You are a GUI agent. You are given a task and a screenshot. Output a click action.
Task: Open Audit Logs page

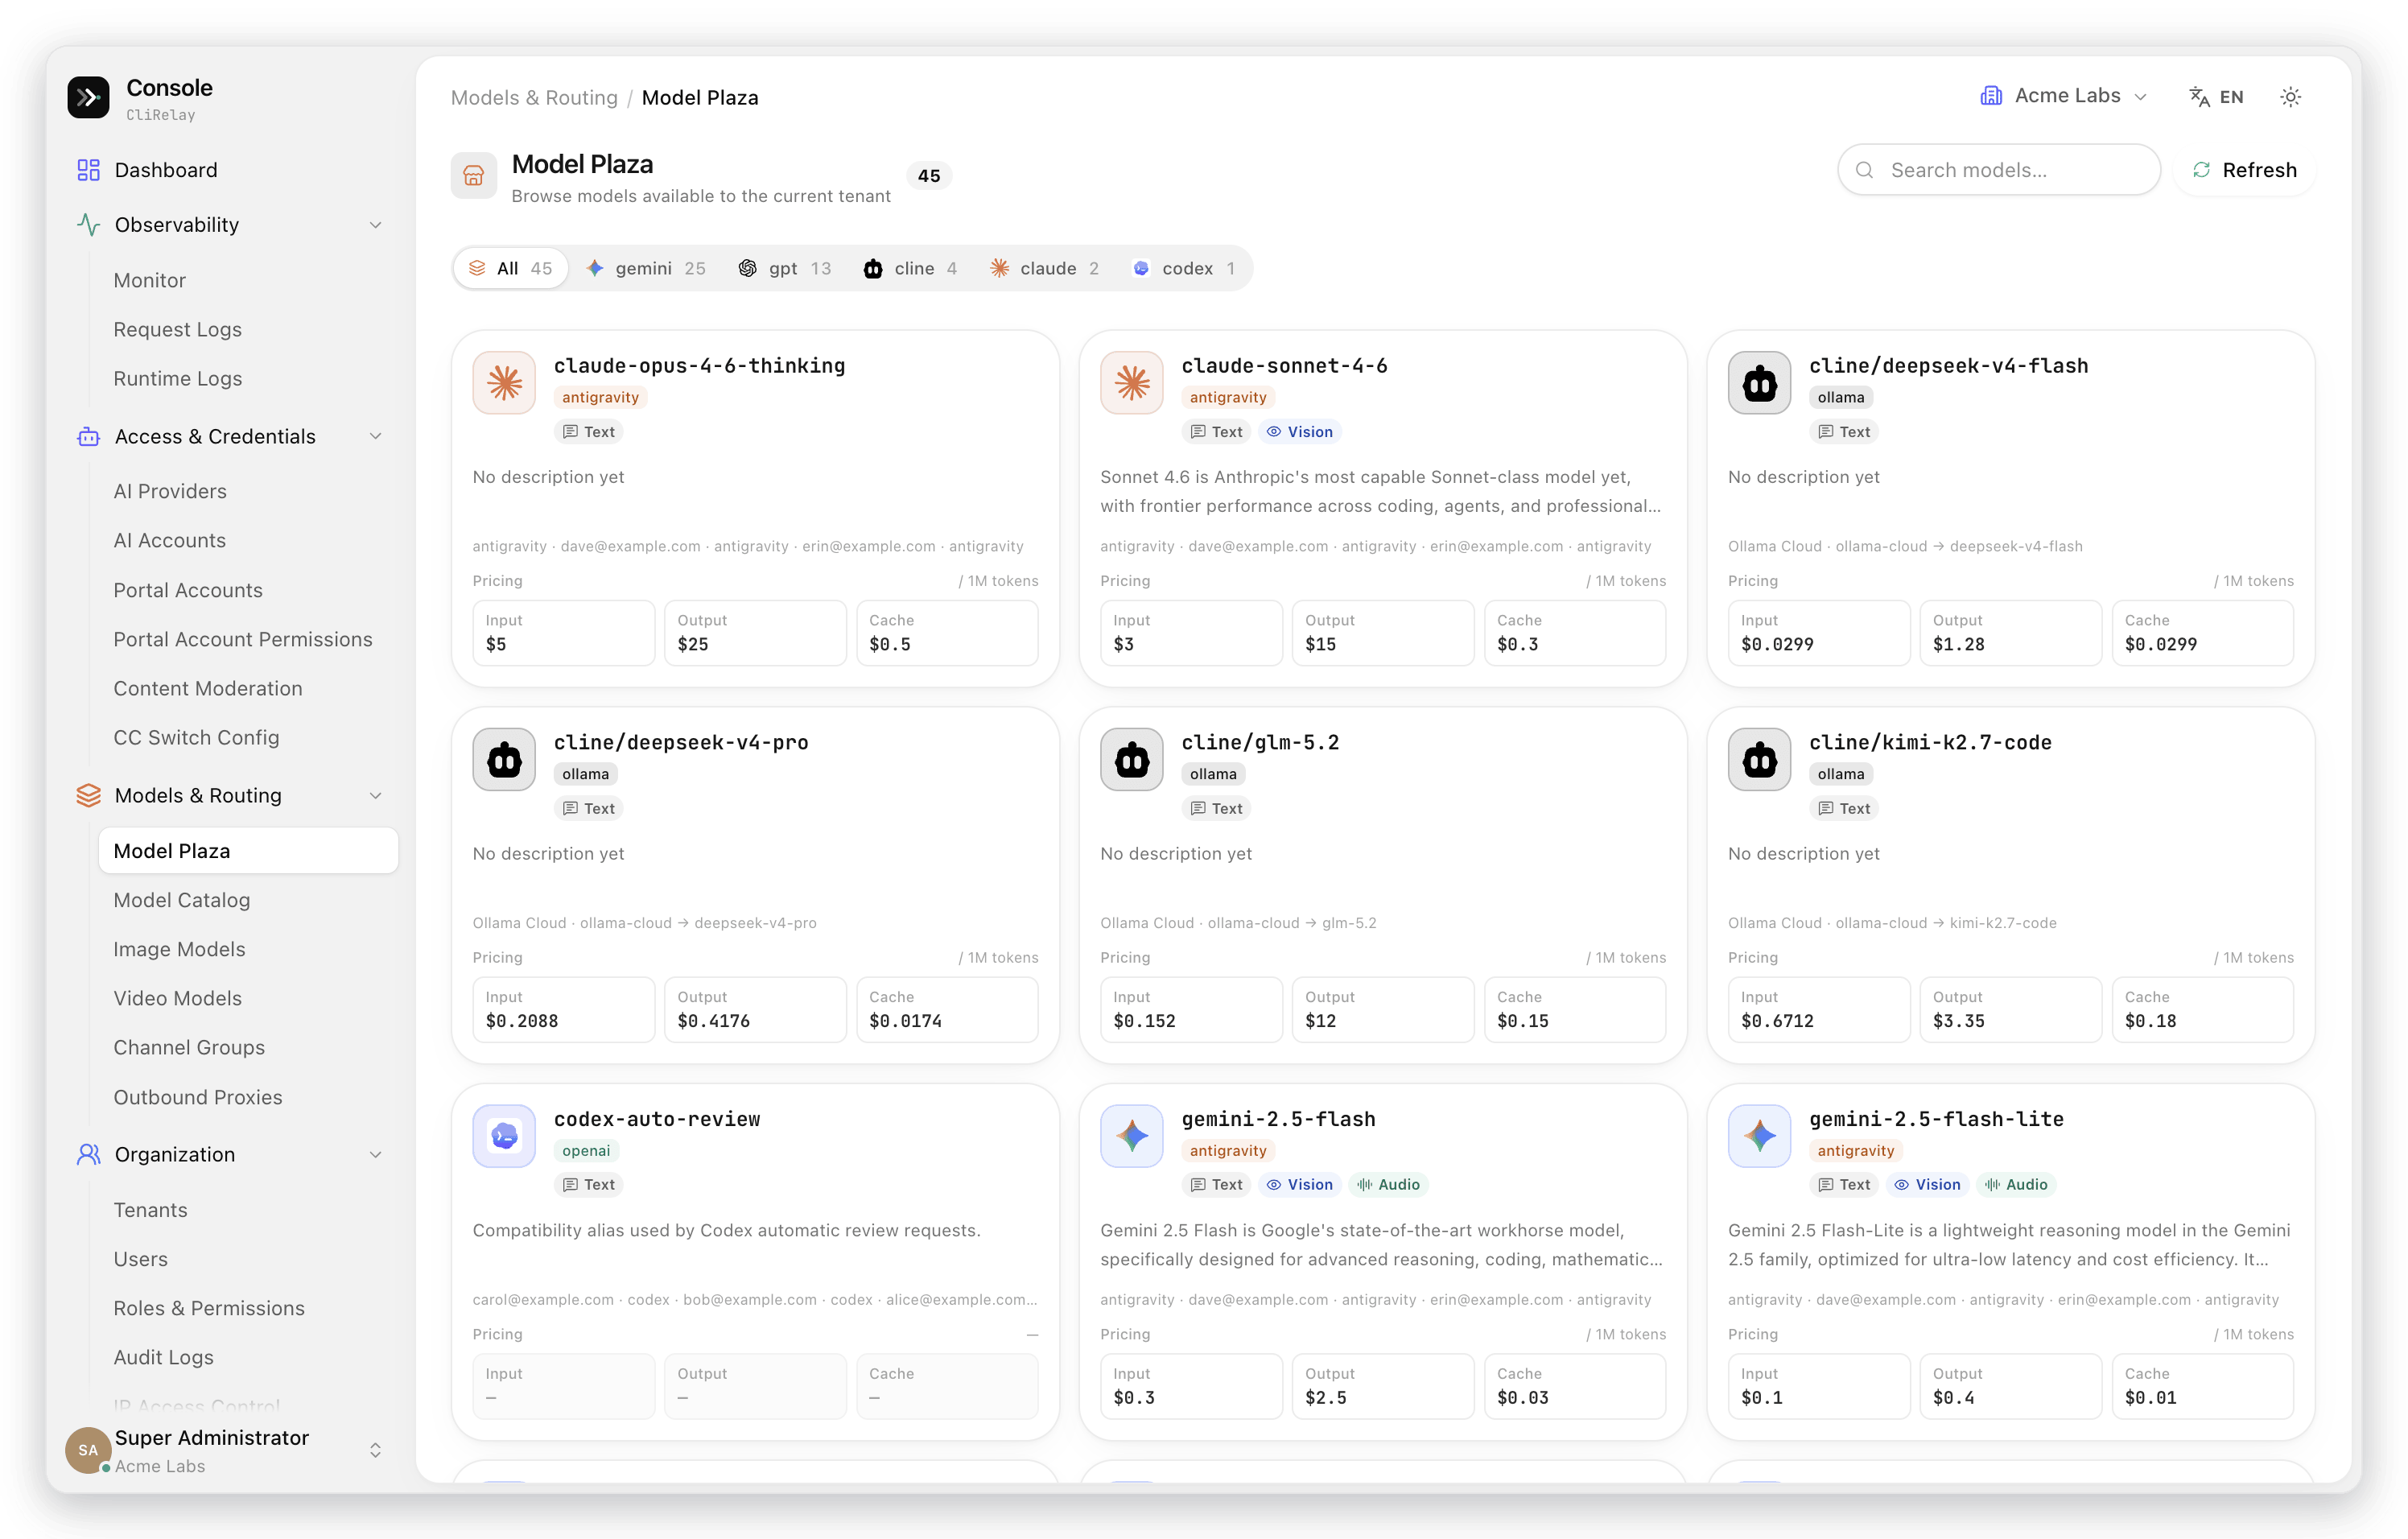(163, 1358)
